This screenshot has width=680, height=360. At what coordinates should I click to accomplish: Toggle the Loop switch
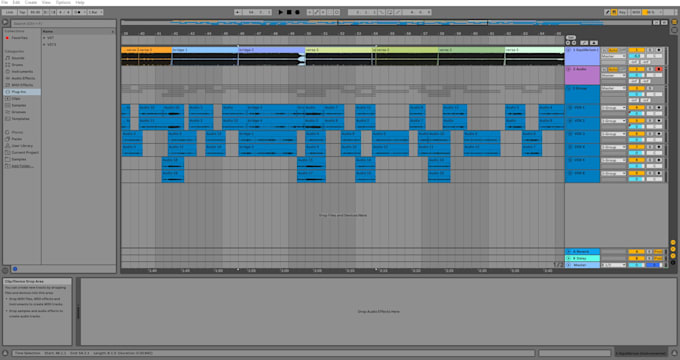click(390, 12)
